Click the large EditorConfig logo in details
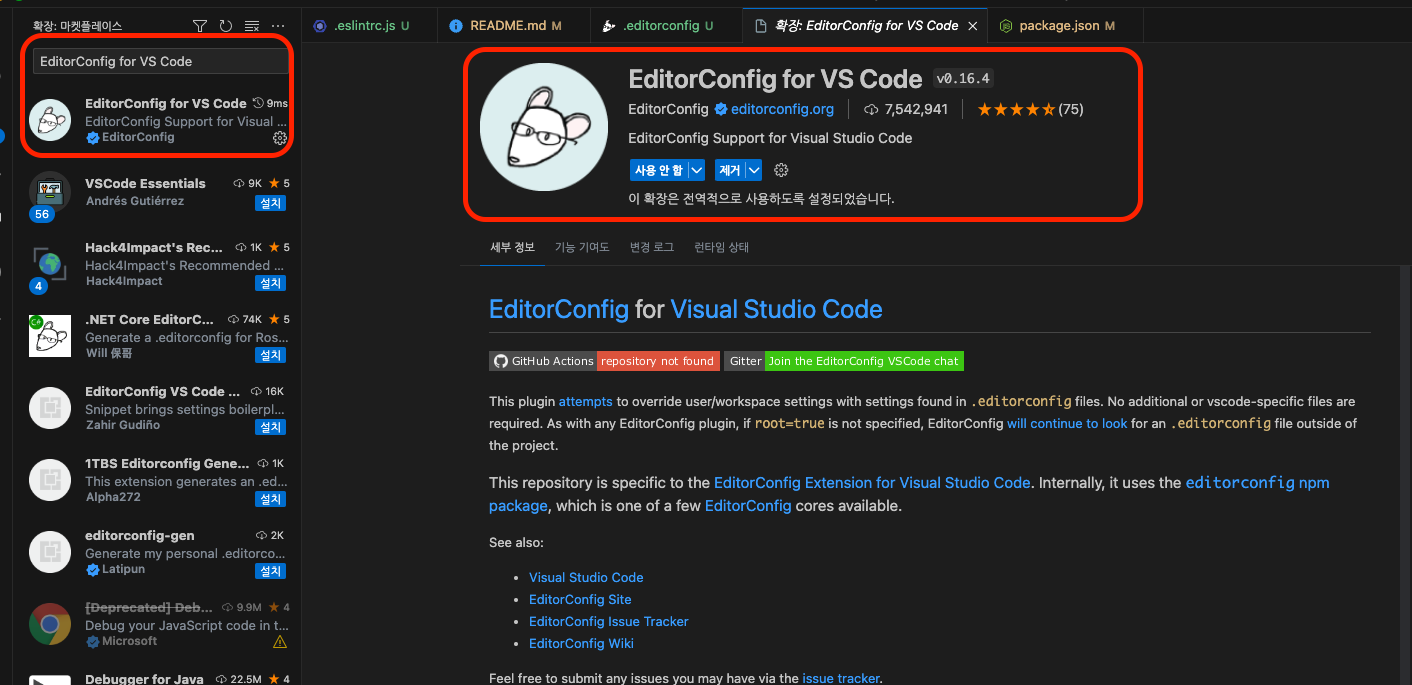Screen dimensions: 1412x685 tap(544, 127)
